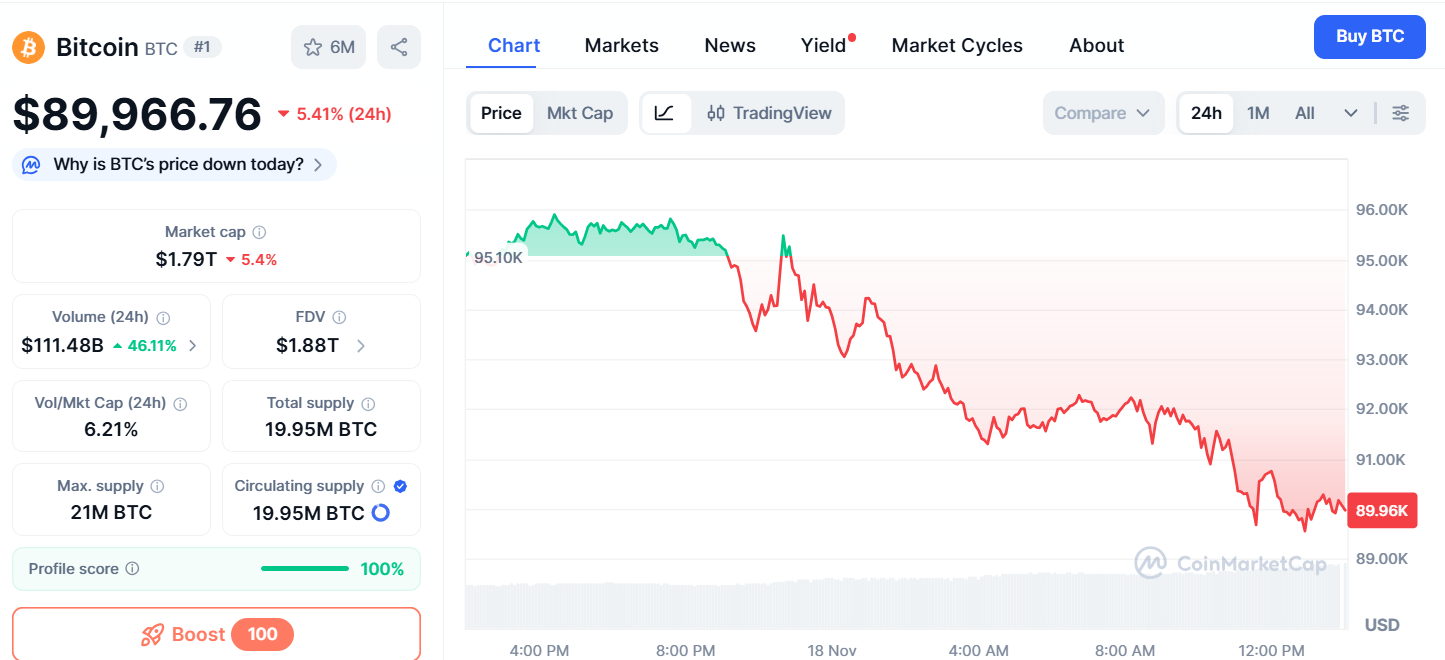
Task: Click the Buy BTC button
Action: (x=1369, y=37)
